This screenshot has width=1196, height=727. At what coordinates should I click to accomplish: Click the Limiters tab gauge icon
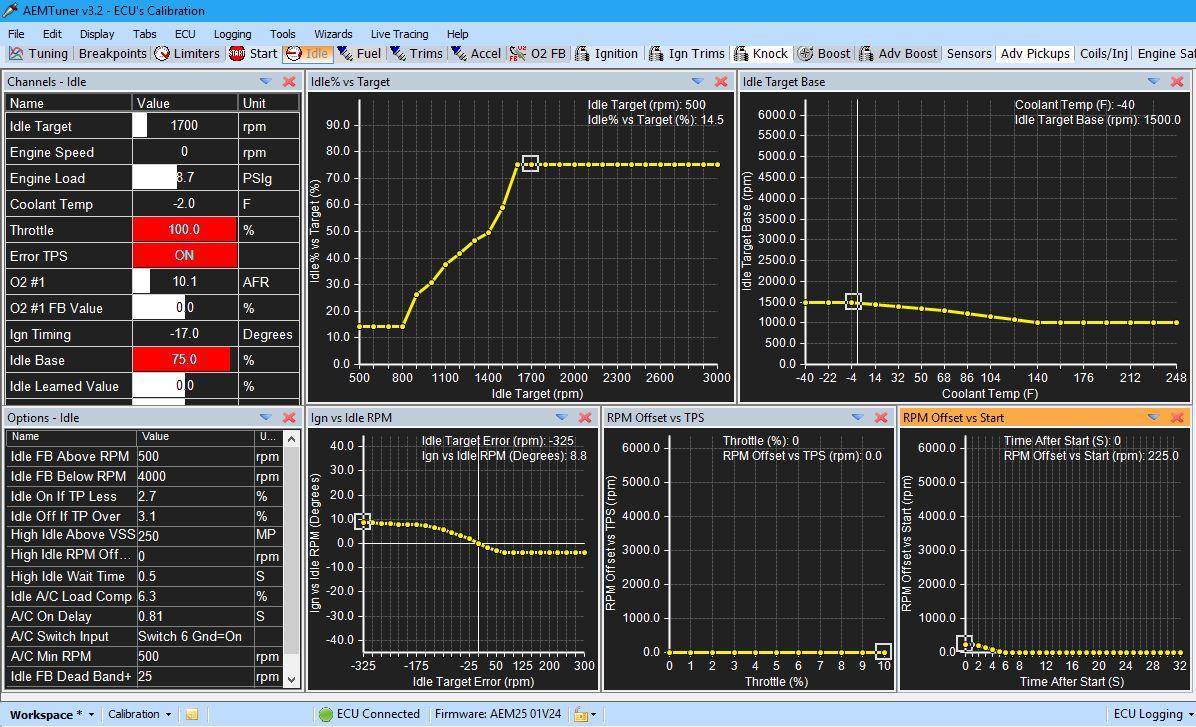click(162, 54)
